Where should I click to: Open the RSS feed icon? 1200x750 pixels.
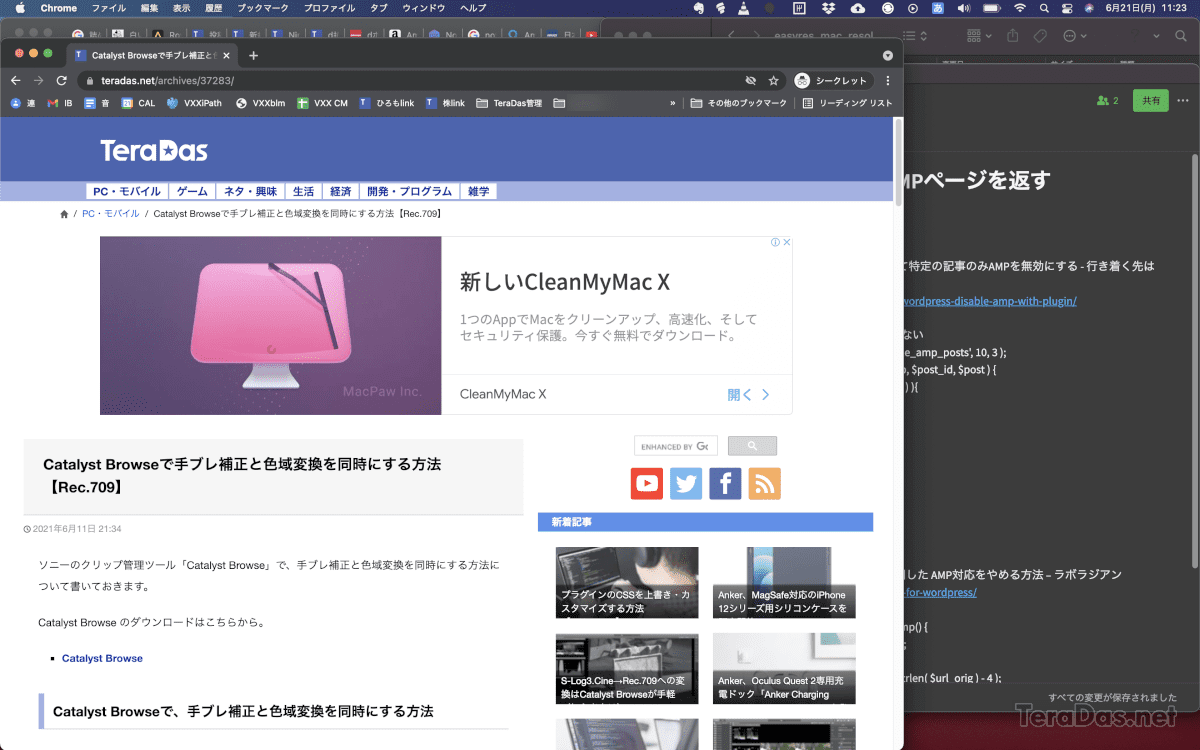point(764,483)
